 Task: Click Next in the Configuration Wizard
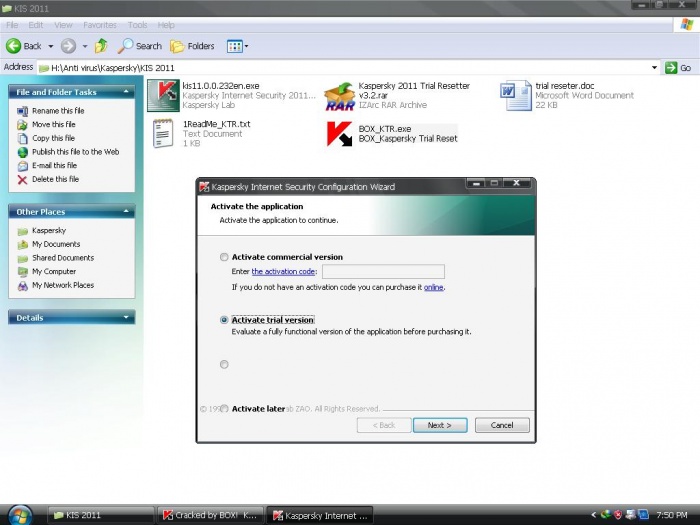pos(440,425)
